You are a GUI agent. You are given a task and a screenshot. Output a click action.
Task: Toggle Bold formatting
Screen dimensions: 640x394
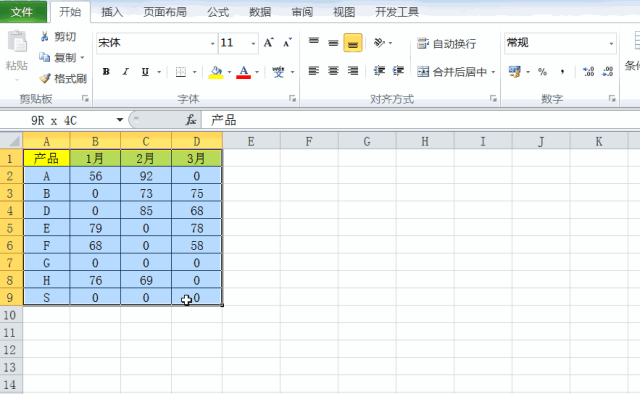click(106, 72)
